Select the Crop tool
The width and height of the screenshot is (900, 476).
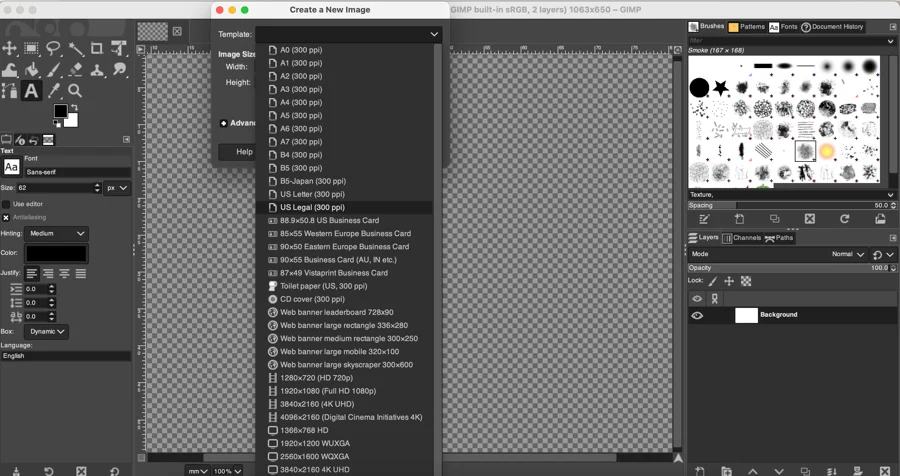click(97, 48)
